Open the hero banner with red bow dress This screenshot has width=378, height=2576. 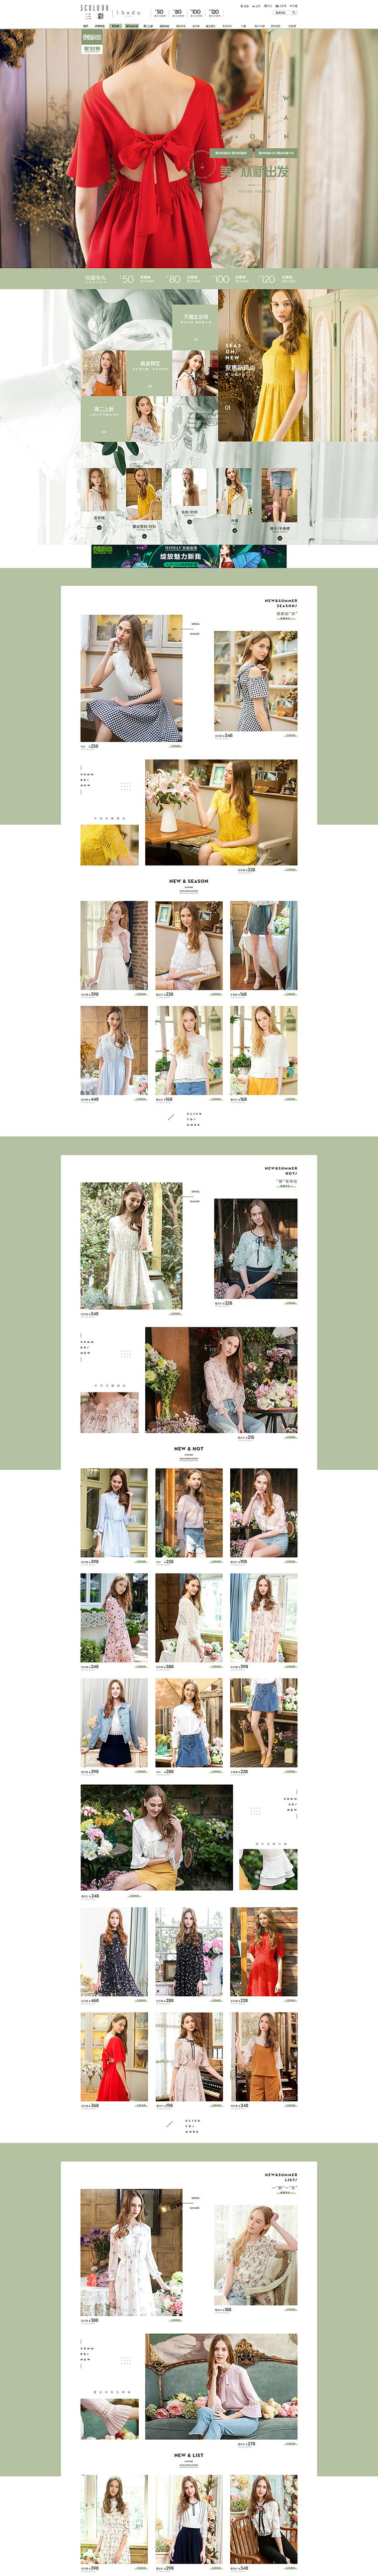[x=189, y=148]
